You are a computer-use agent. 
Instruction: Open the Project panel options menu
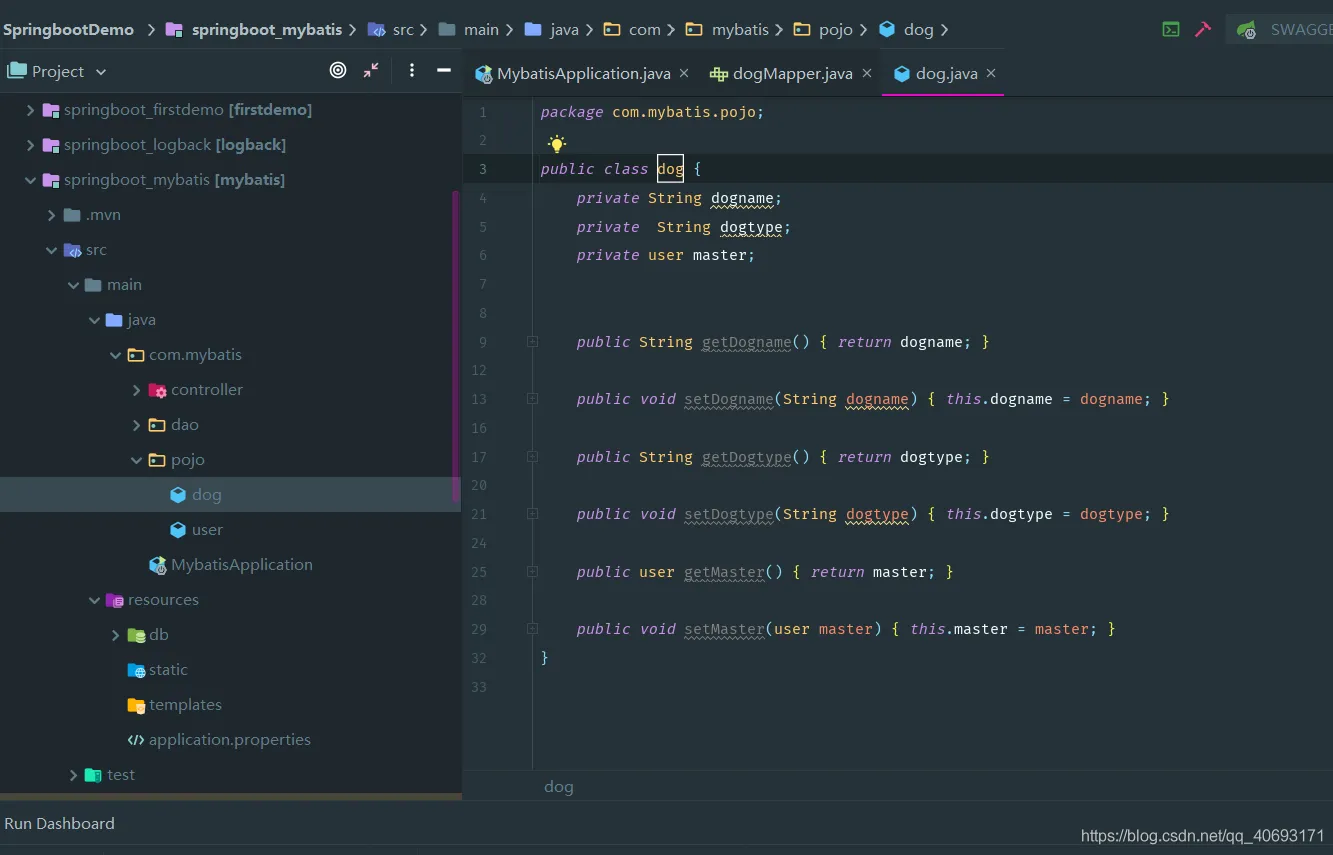coord(412,70)
